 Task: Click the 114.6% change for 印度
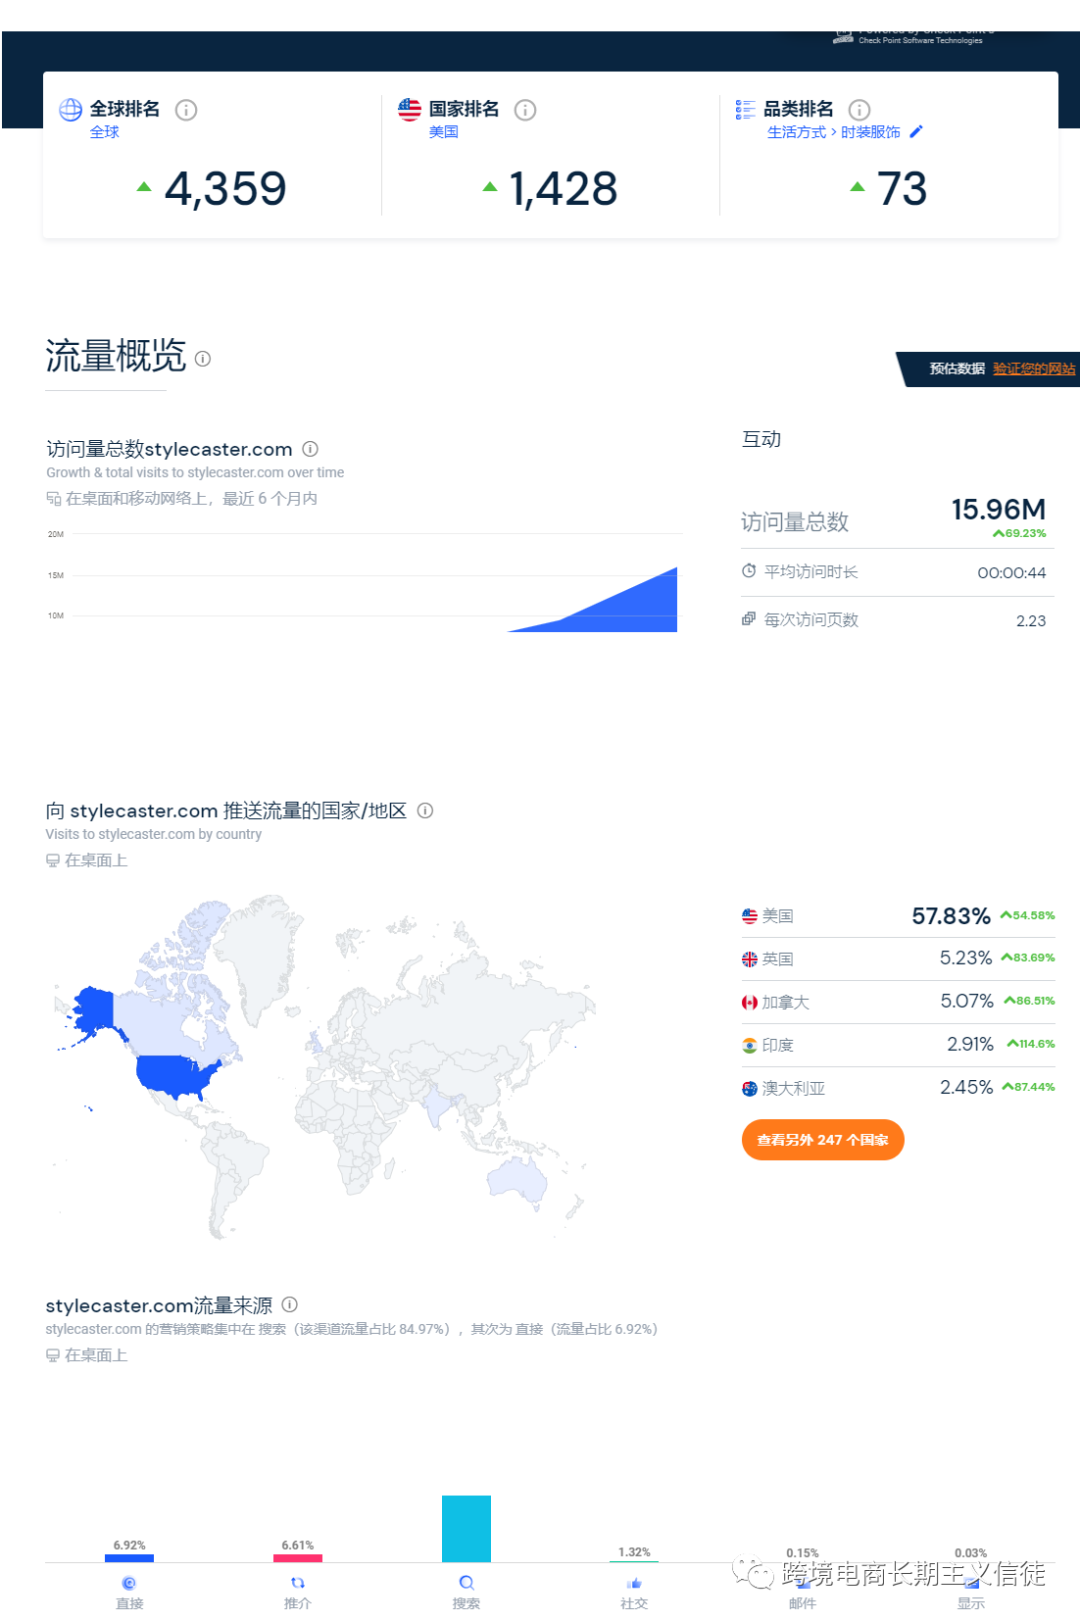(1031, 1044)
